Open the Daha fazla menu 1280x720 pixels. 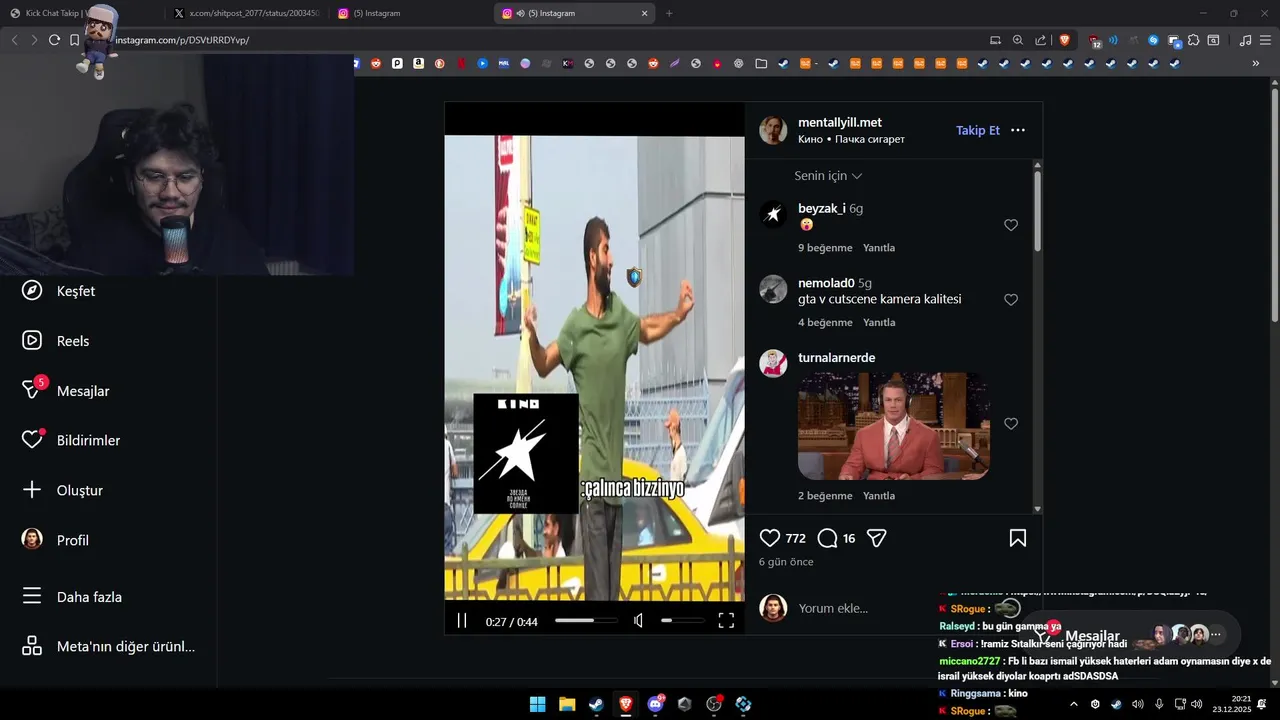(x=72, y=597)
